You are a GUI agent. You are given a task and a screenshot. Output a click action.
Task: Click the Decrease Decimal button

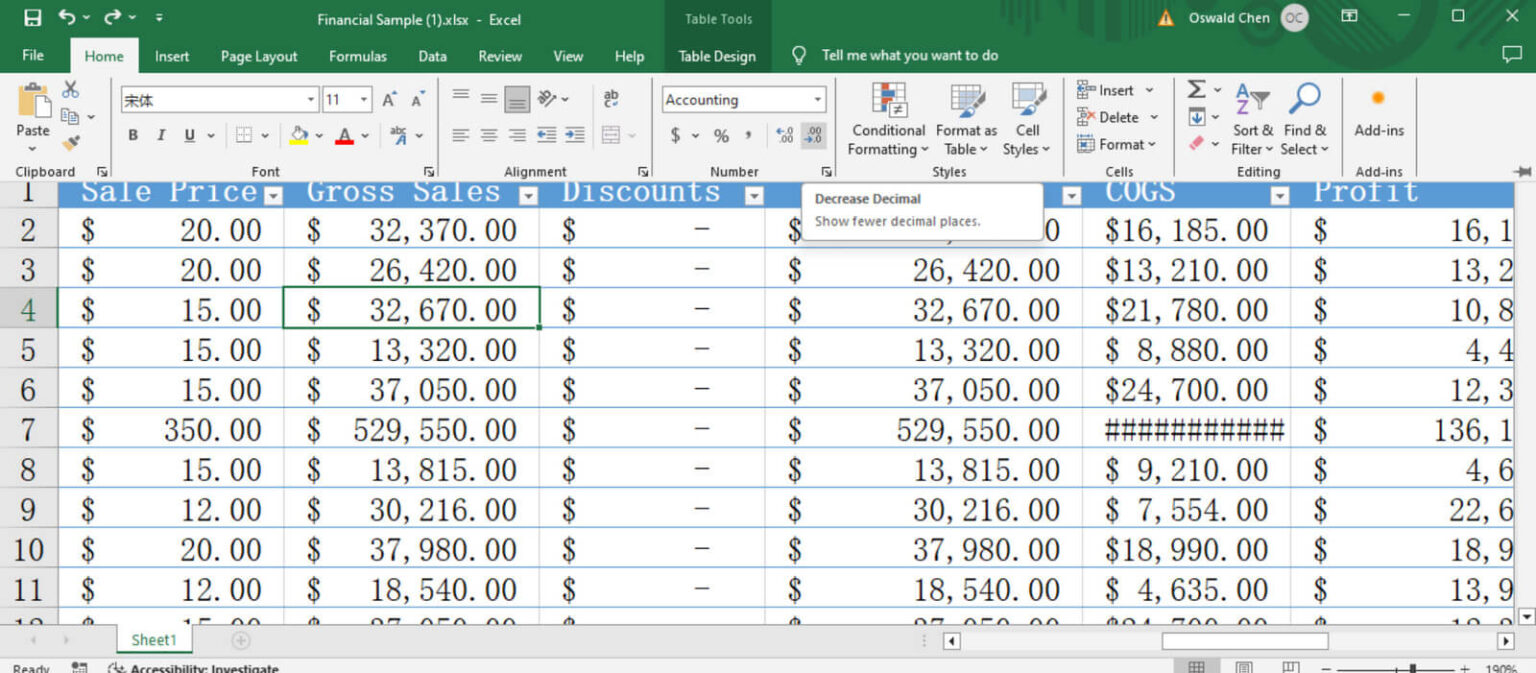coord(811,136)
